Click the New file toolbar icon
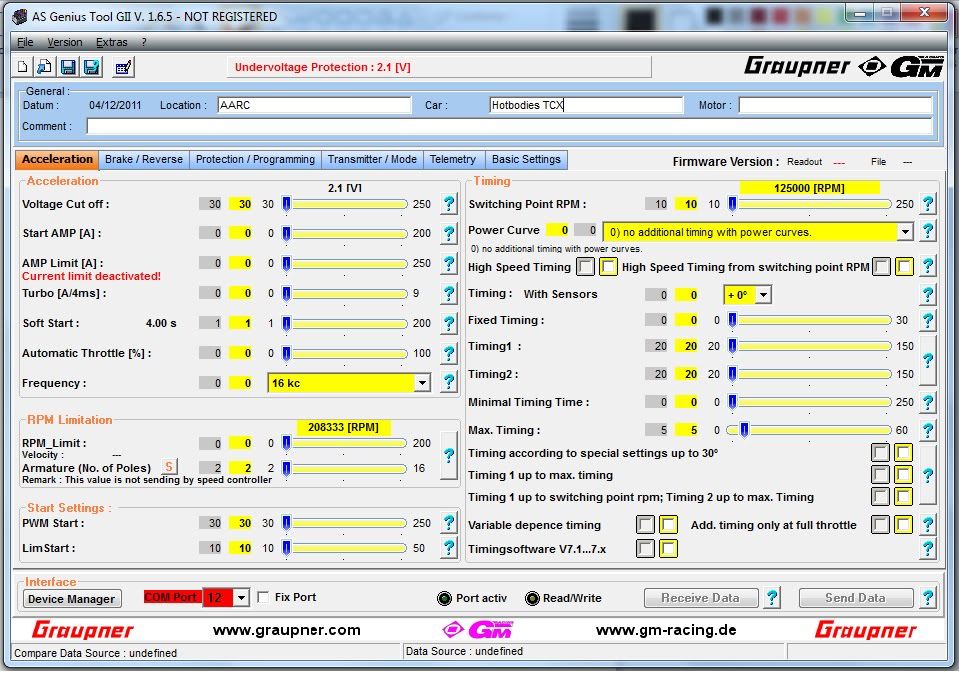Viewport: 959px width, 700px height. point(23,67)
